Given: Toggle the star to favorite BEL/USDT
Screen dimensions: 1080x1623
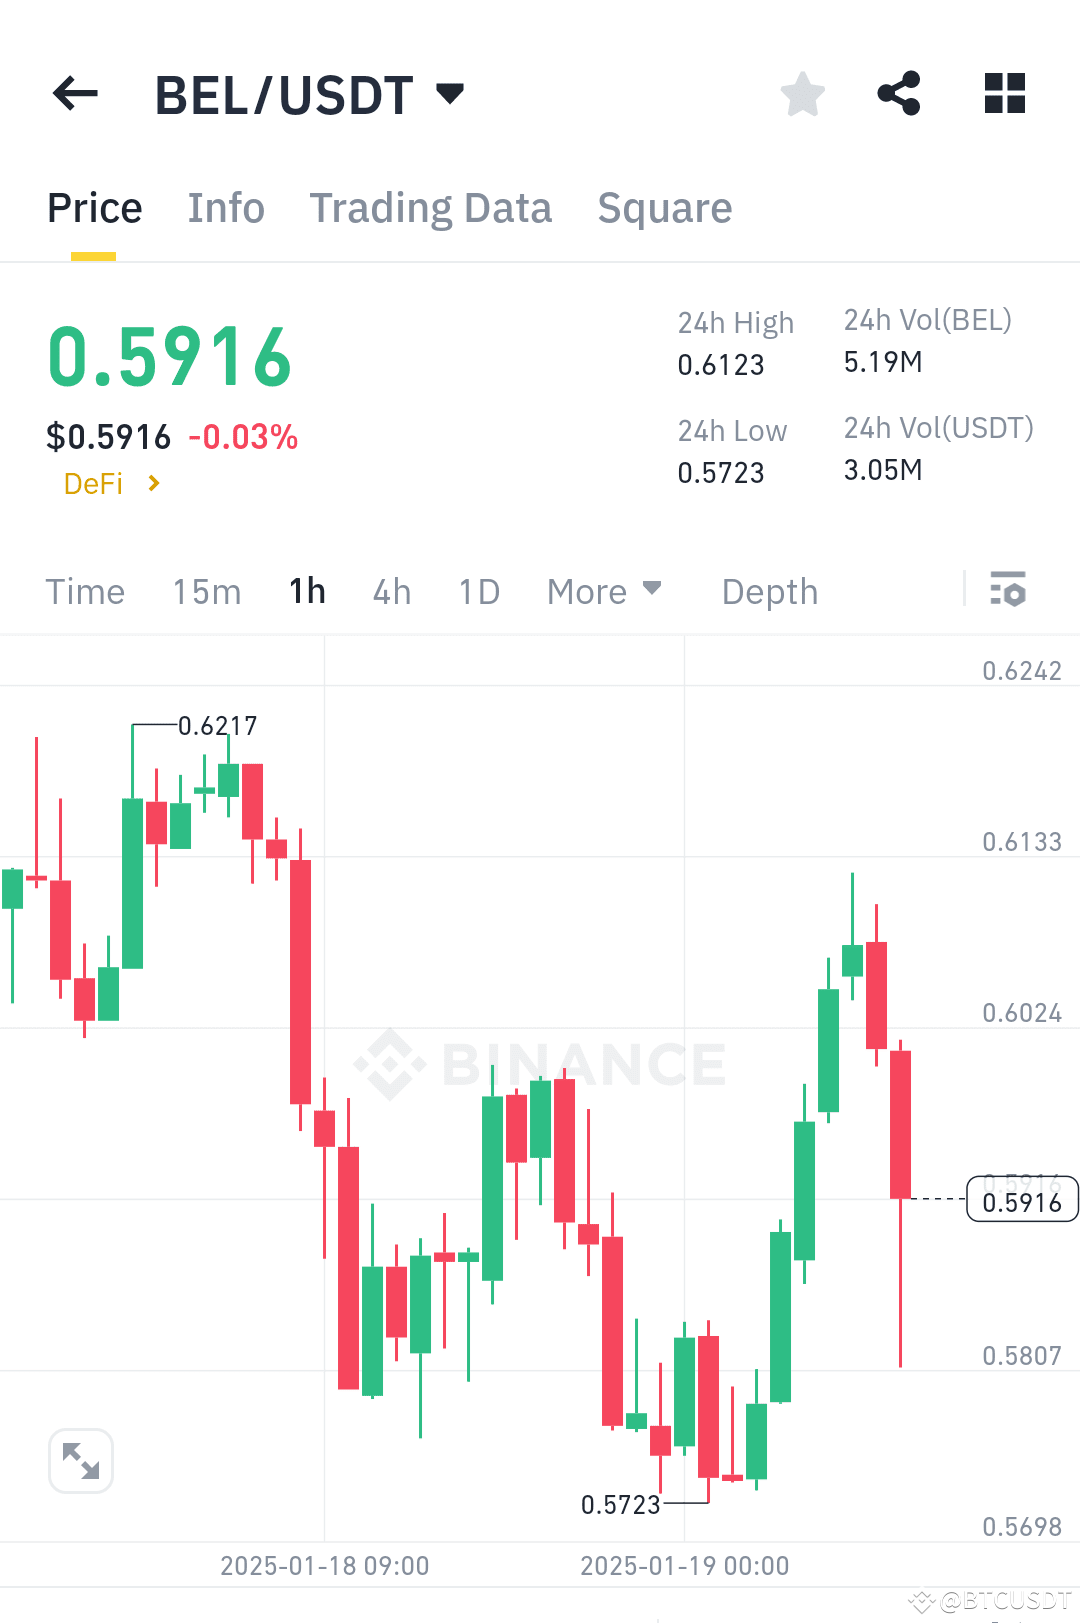Looking at the screenshot, I should coord(802,93).
